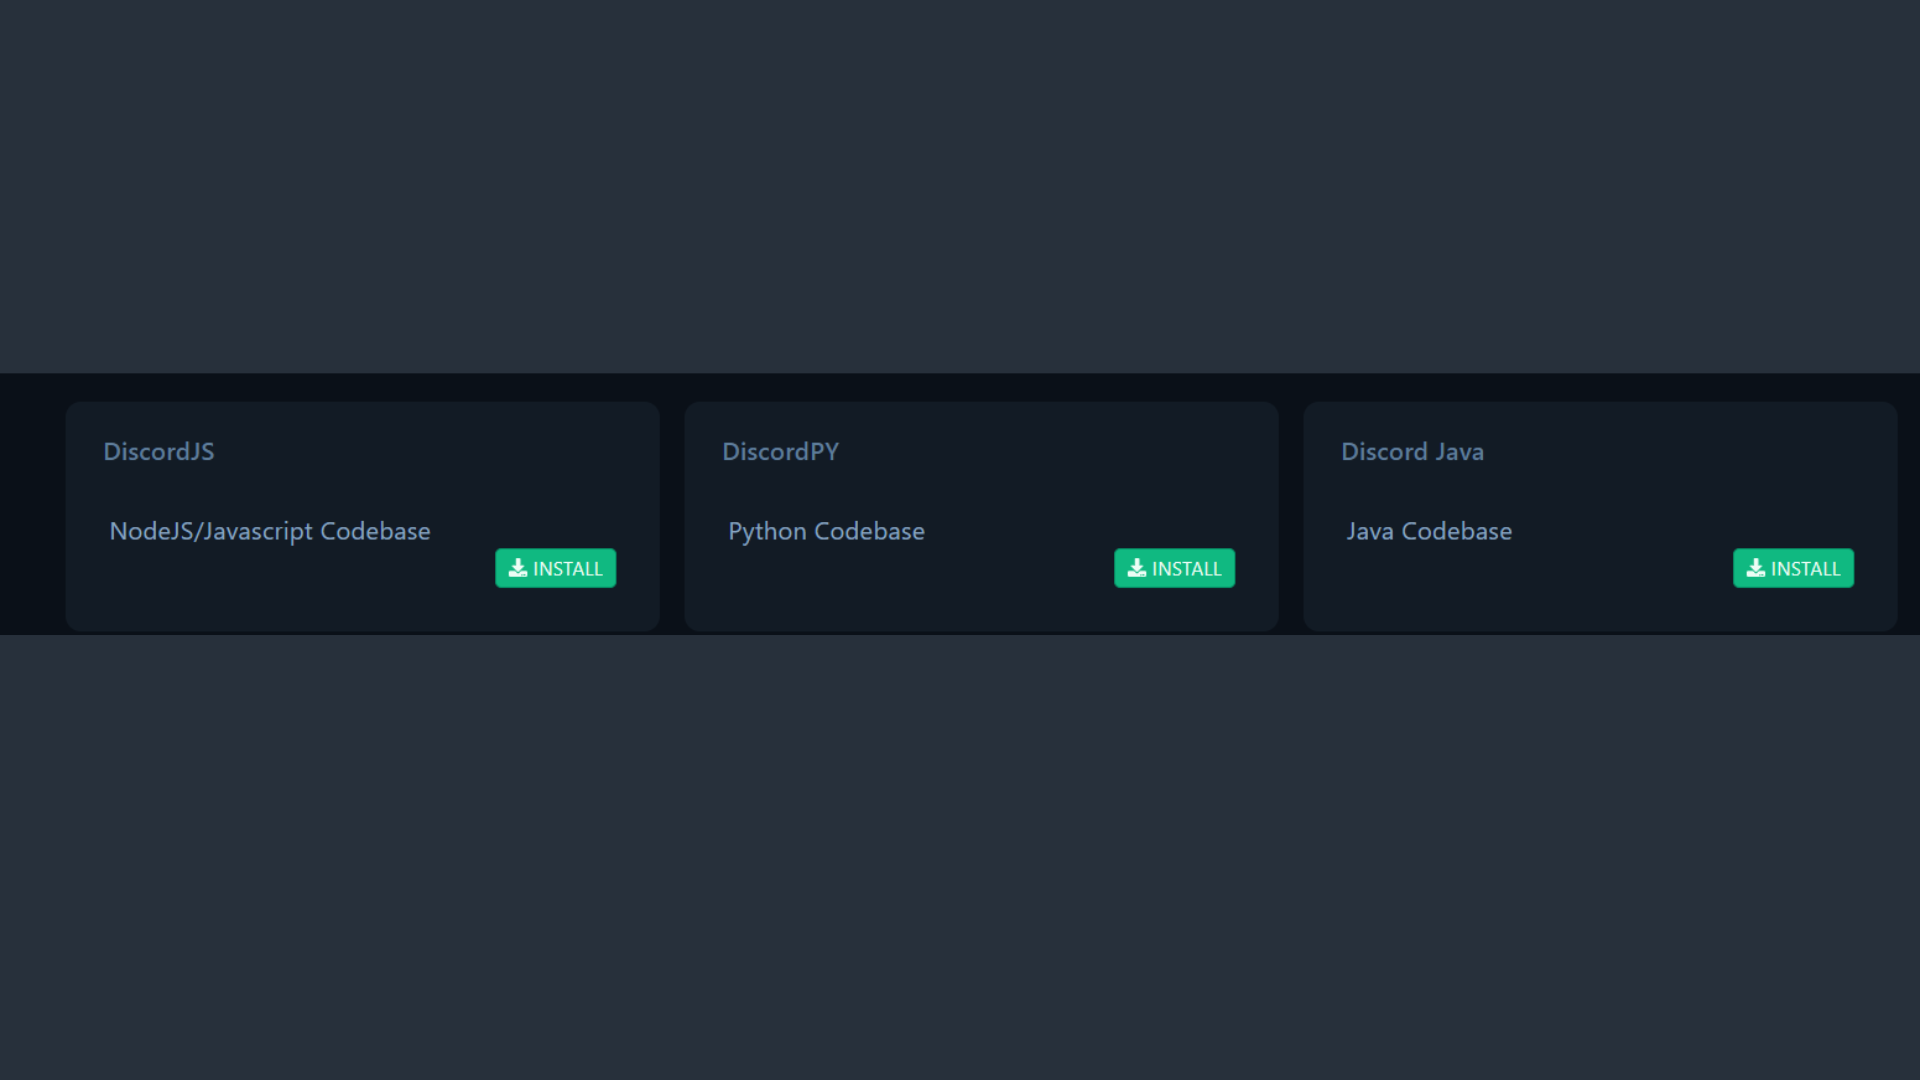
Task: Click the NodeJS/Javascript Codebase description
Action: pos(270,531)
